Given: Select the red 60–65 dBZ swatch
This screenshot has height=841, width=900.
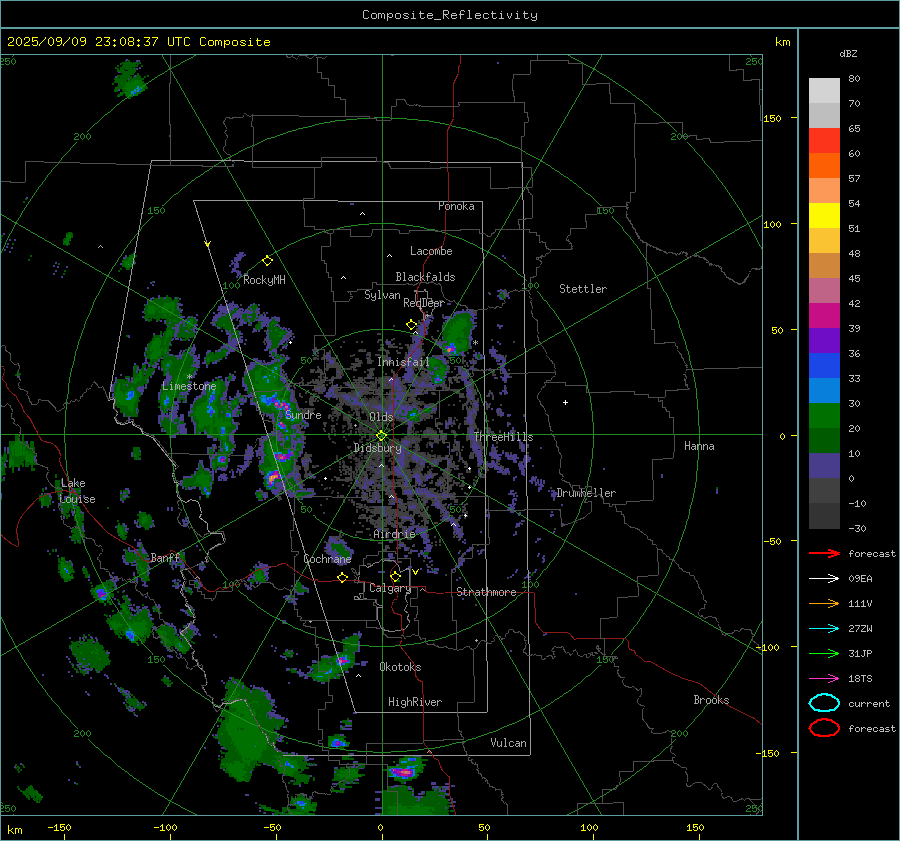Looking at the screenshot, I should click(824, 141).
